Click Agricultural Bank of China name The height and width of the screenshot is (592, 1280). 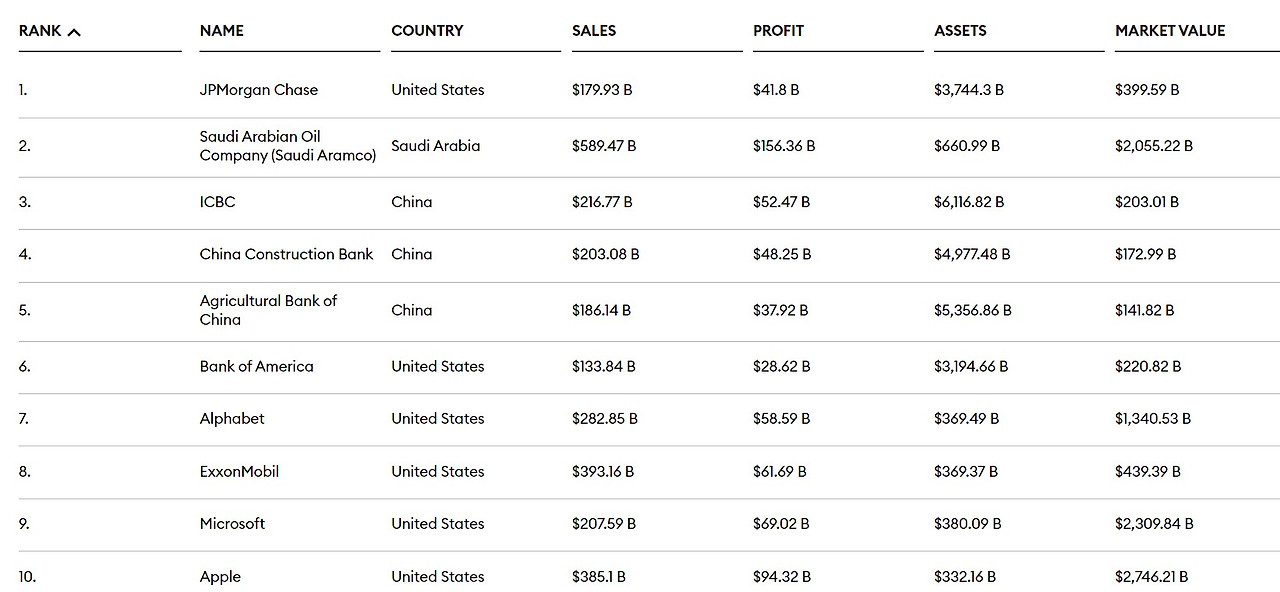coord(268,310)
